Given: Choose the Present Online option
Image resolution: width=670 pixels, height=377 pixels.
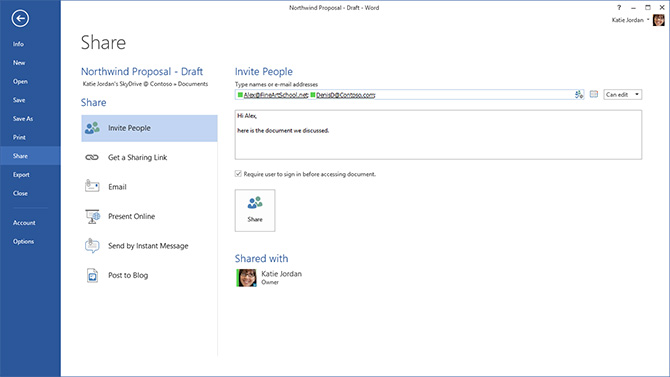Looking at the screenshot, I should [149, 216].
